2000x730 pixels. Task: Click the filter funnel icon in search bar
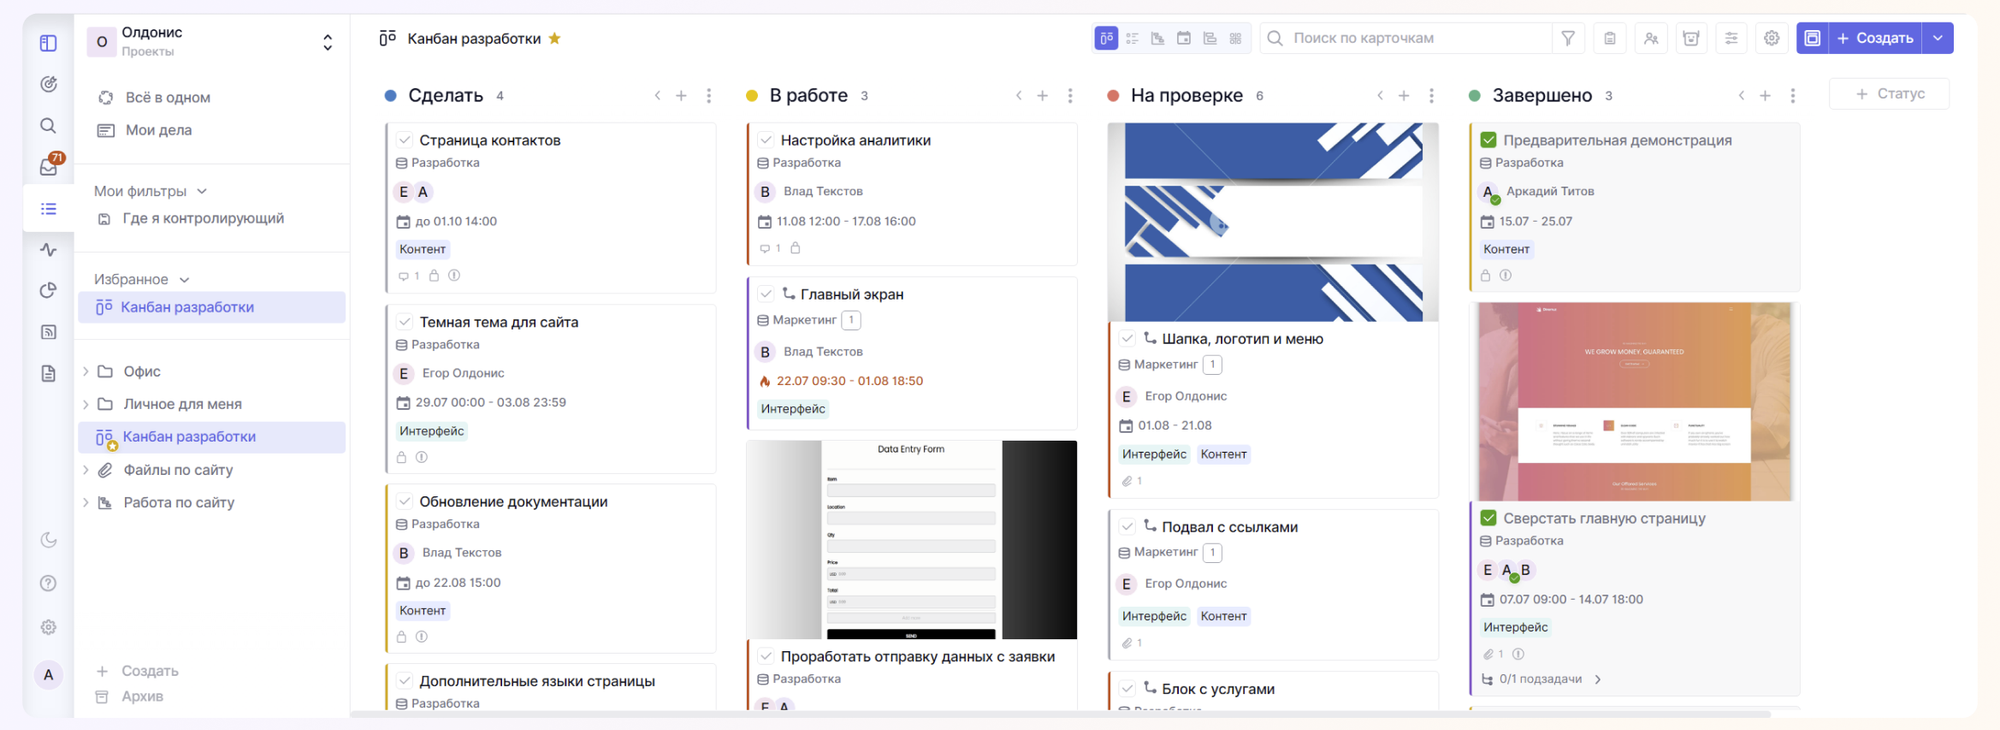click(x=1567, y=38)
